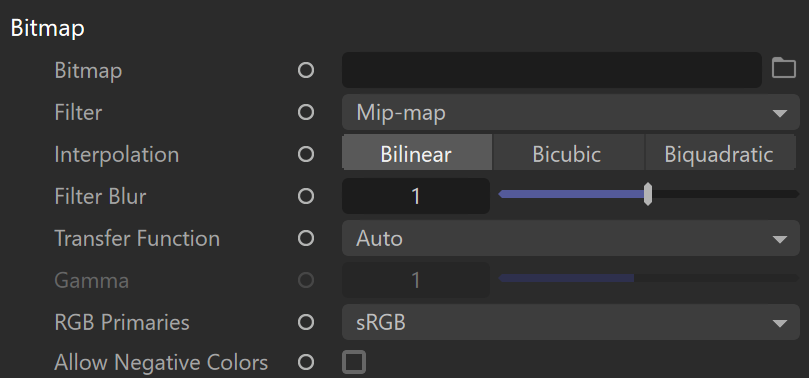The height and width of the screenshot is (378, 809).
Task: Select Biquadratic interpolation
Action: pos(719,154)
